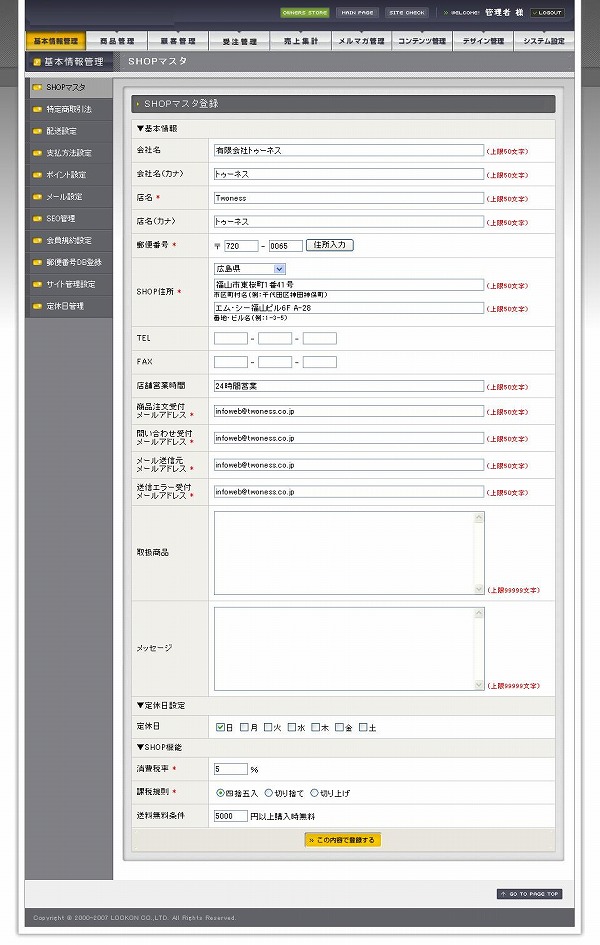Select 特定商取引法 in the sidebar
The width and height of the screenshot is (600, 945).
click(x=69, y=109)
